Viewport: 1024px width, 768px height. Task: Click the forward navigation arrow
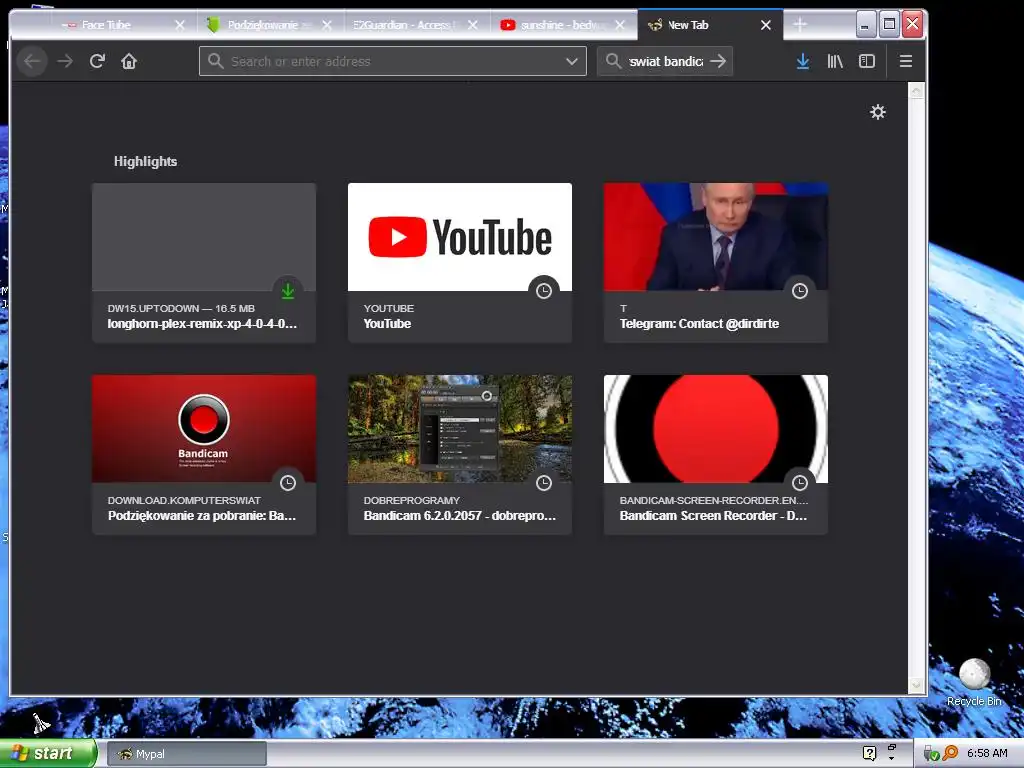click(65, 61)
